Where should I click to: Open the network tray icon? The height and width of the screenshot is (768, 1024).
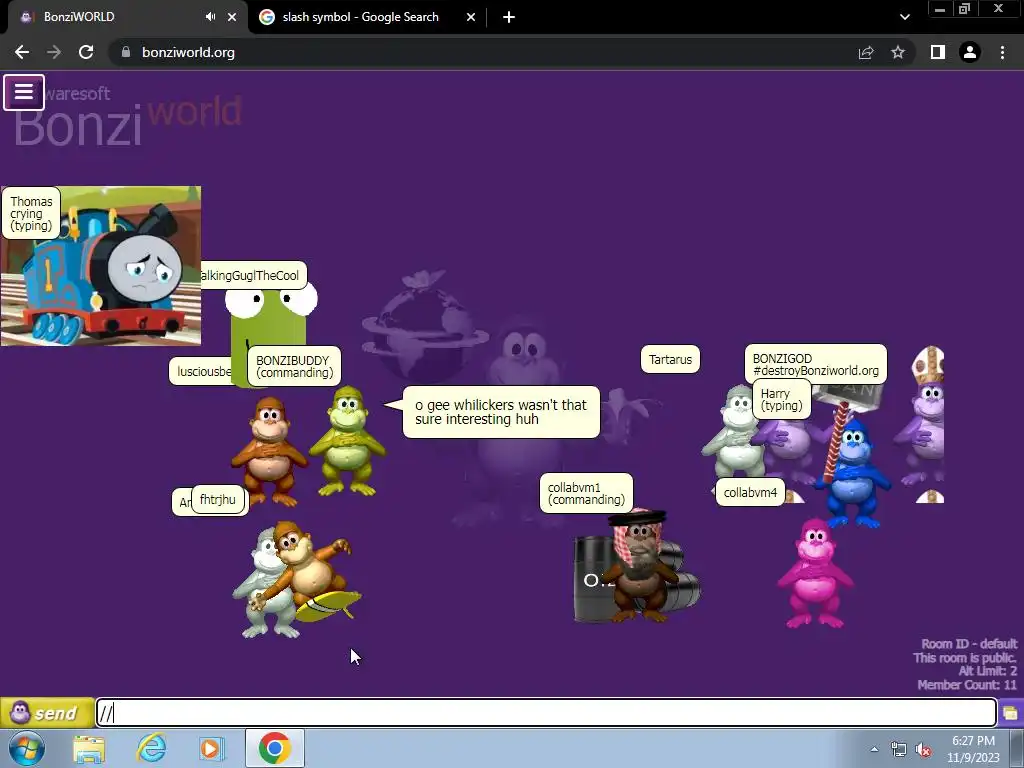899,750
